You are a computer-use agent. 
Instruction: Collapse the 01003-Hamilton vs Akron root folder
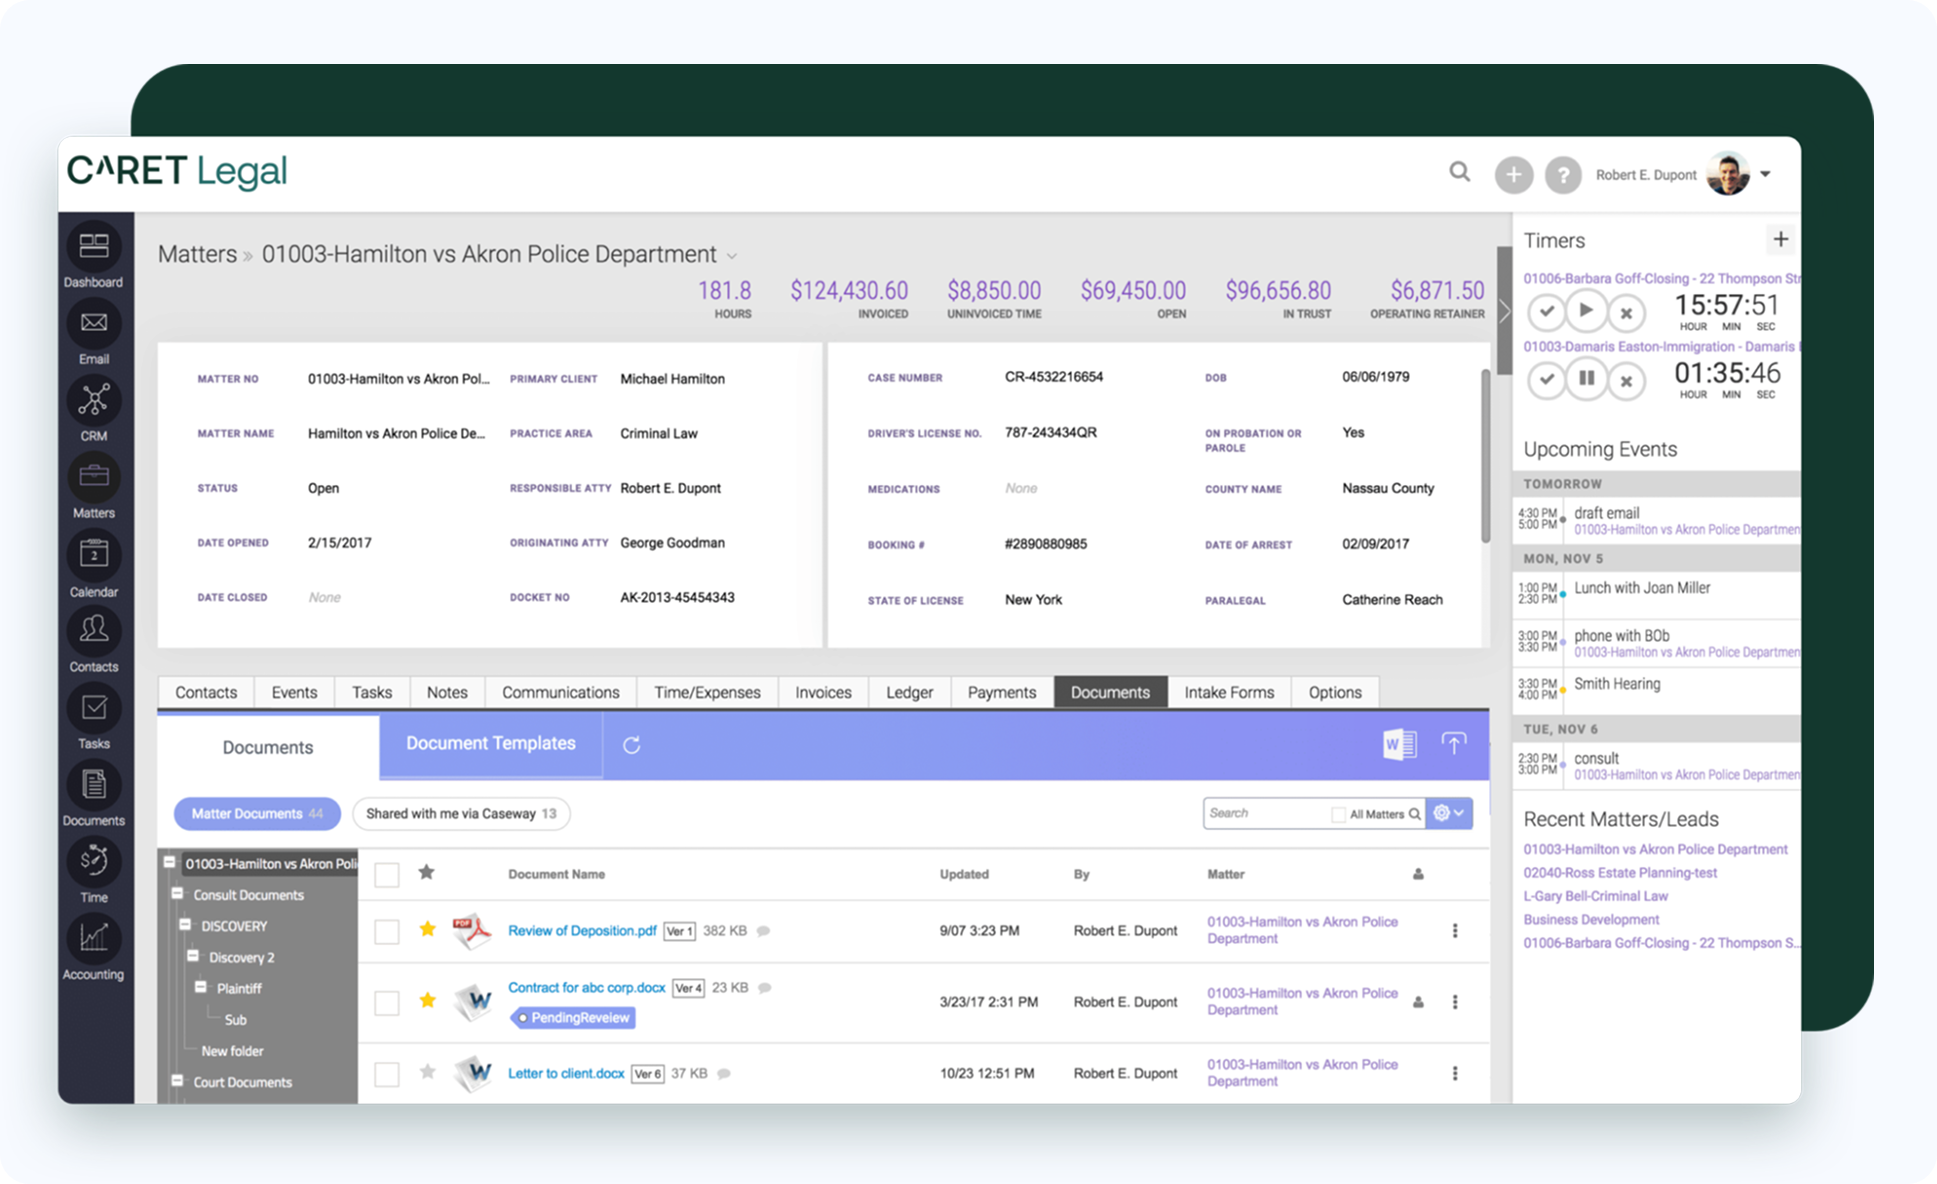click(x=170, y=862)
